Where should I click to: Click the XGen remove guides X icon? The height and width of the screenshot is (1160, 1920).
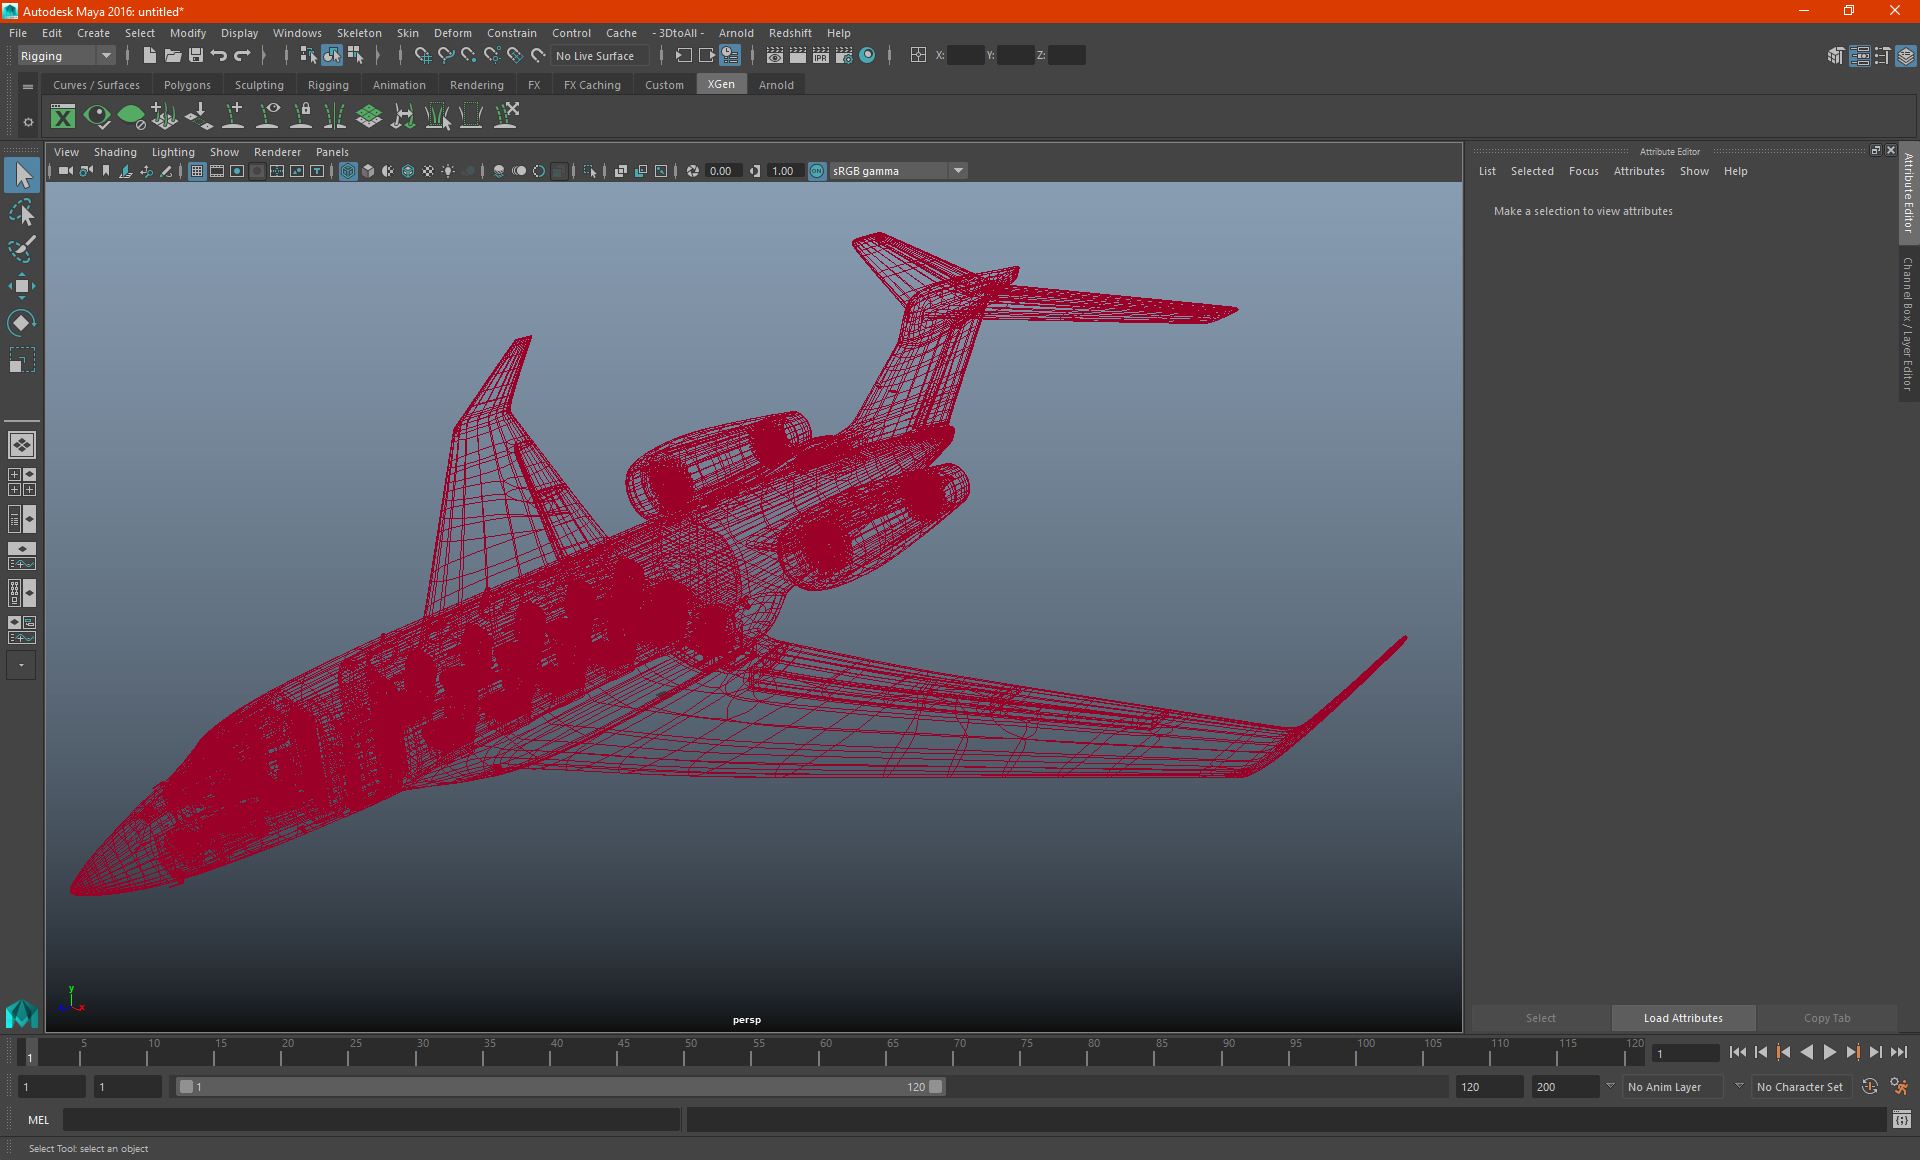[x=507, y=117]
